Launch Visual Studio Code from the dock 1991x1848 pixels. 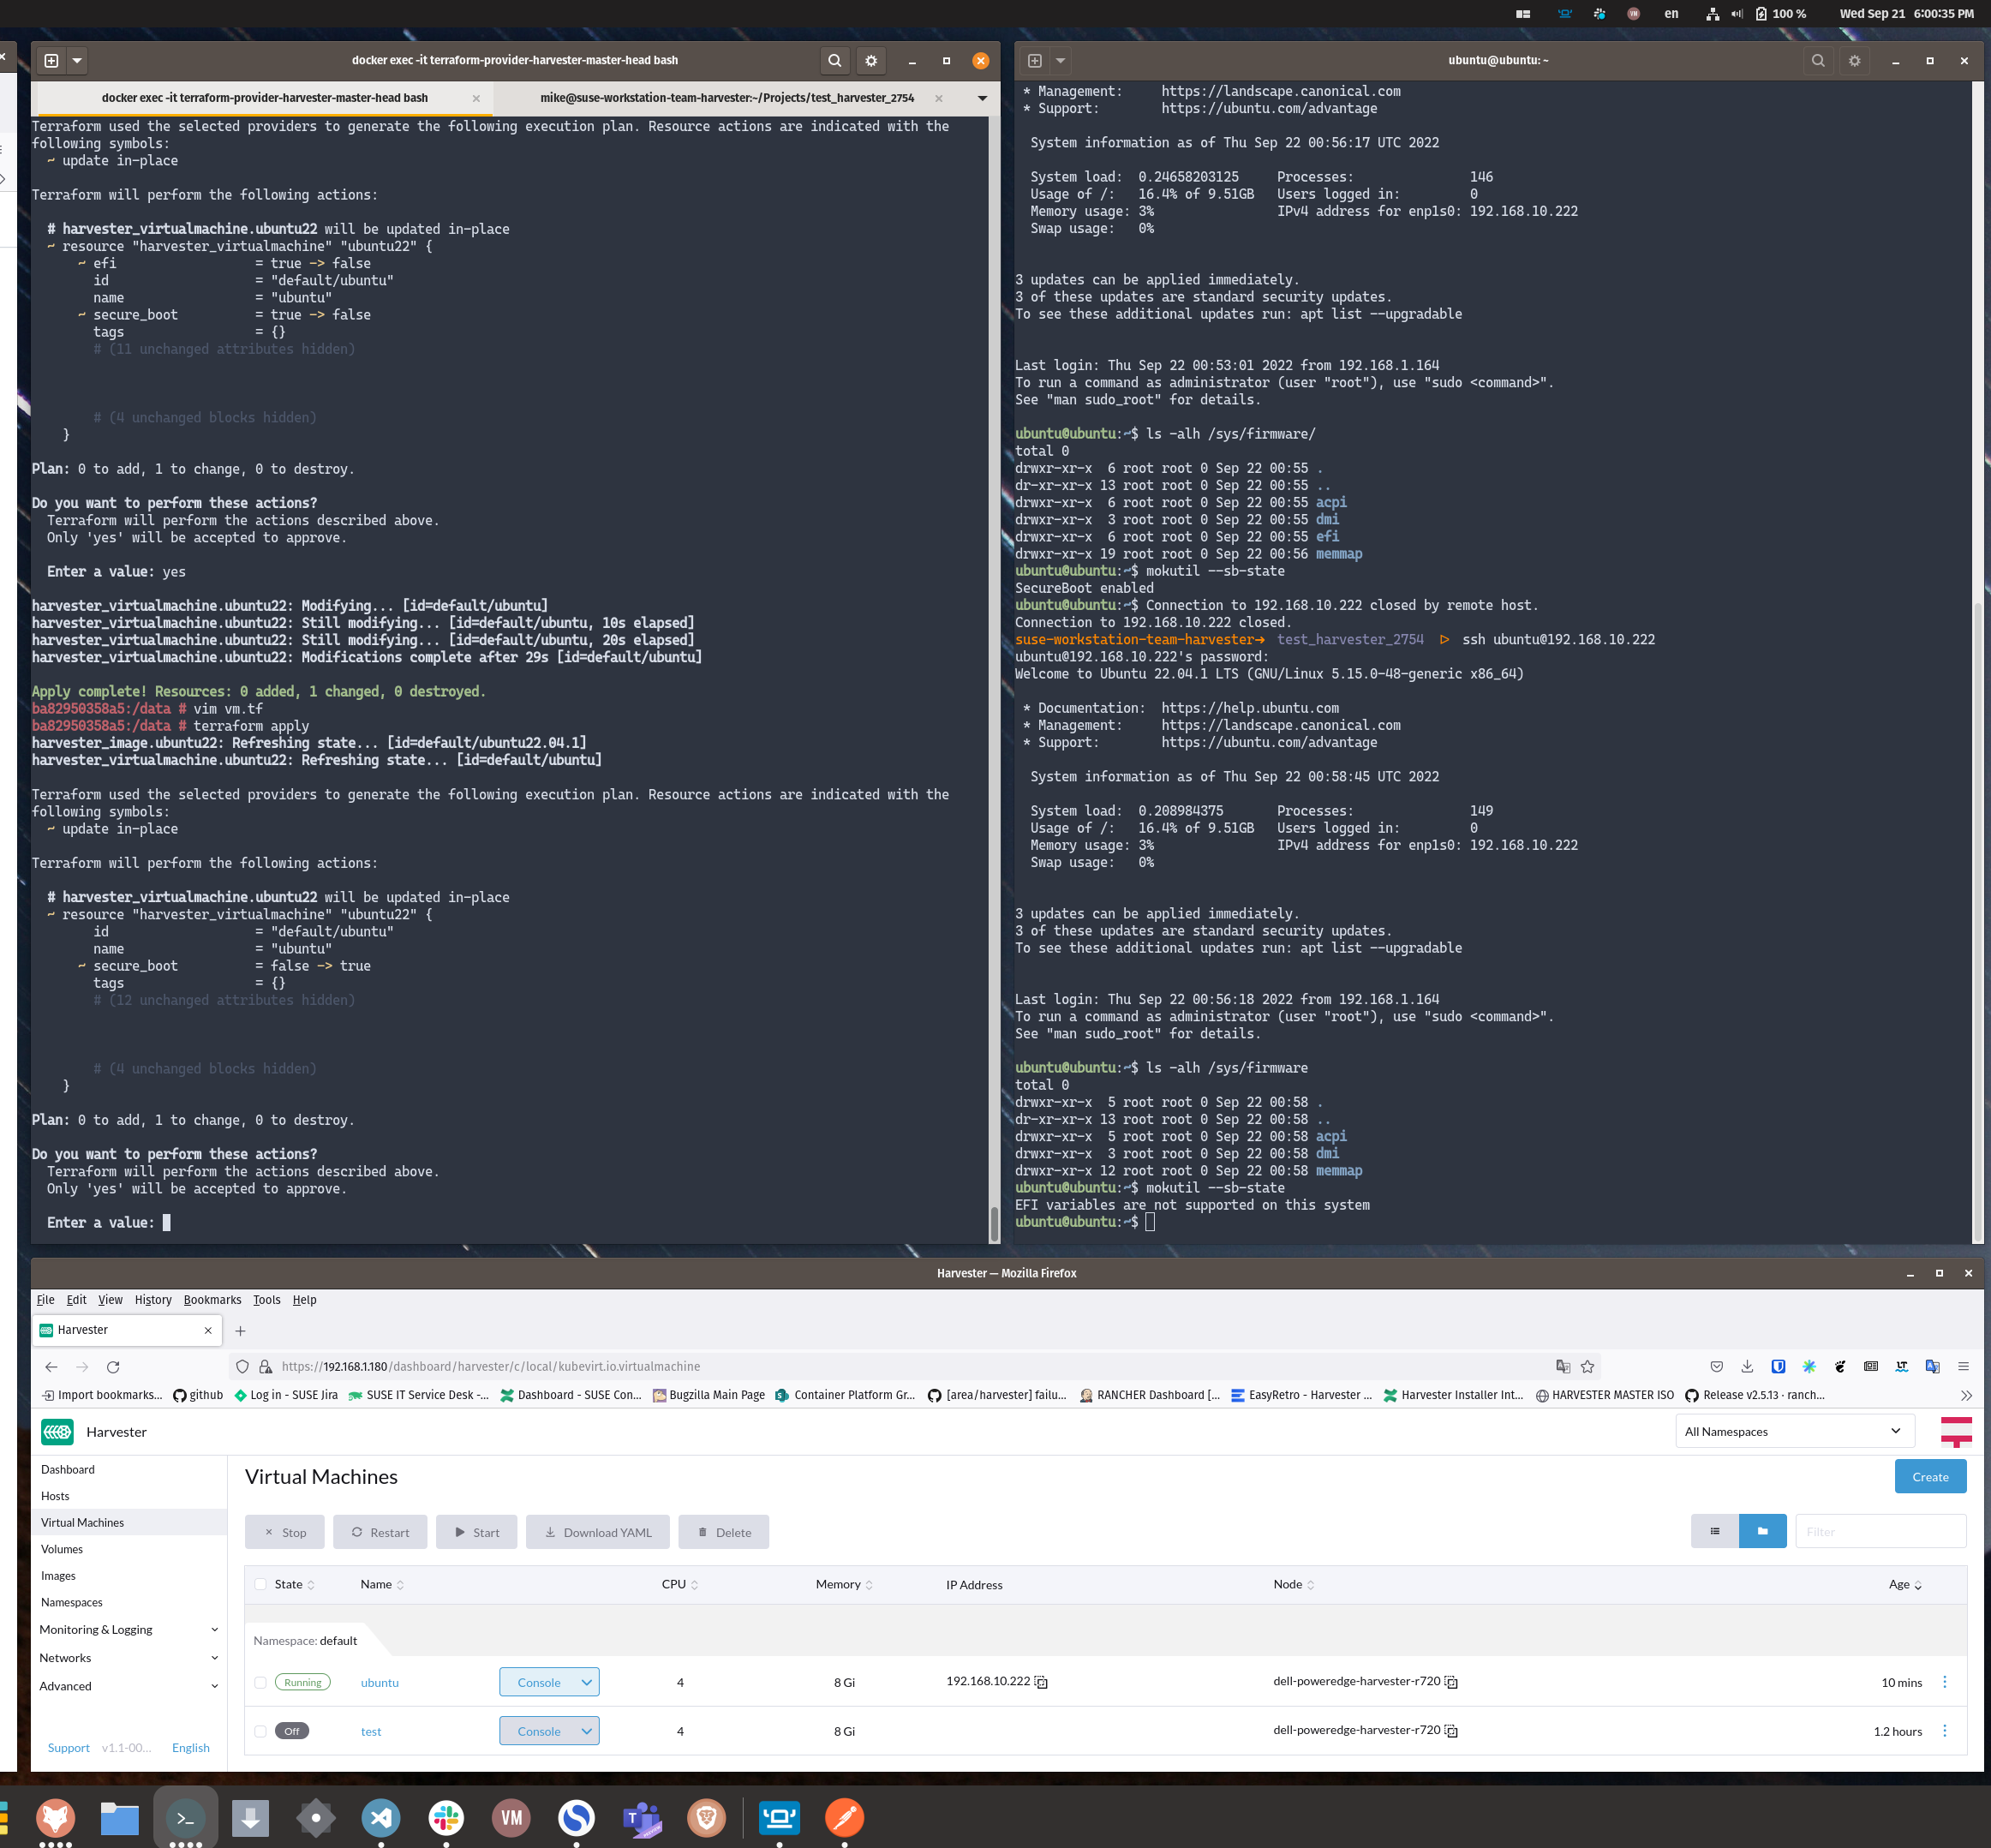pyautogui.click(x=381, y=1818)
